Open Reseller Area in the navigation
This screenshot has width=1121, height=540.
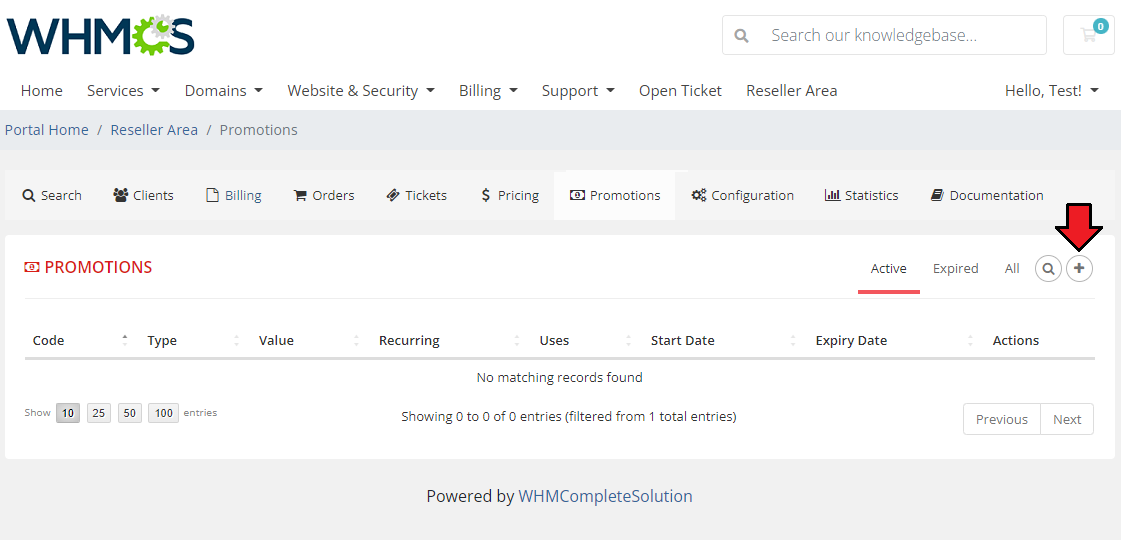[791, 91]
